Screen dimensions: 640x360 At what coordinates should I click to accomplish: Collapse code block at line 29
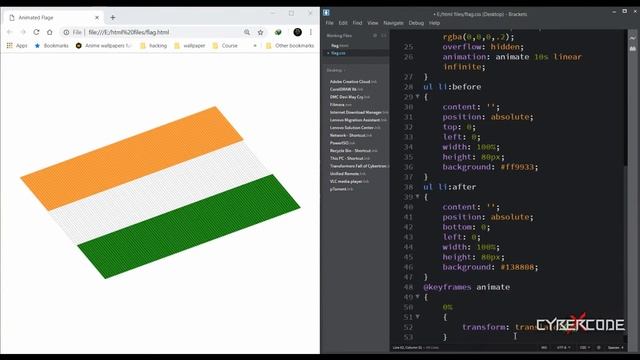[x=417, y=97]
